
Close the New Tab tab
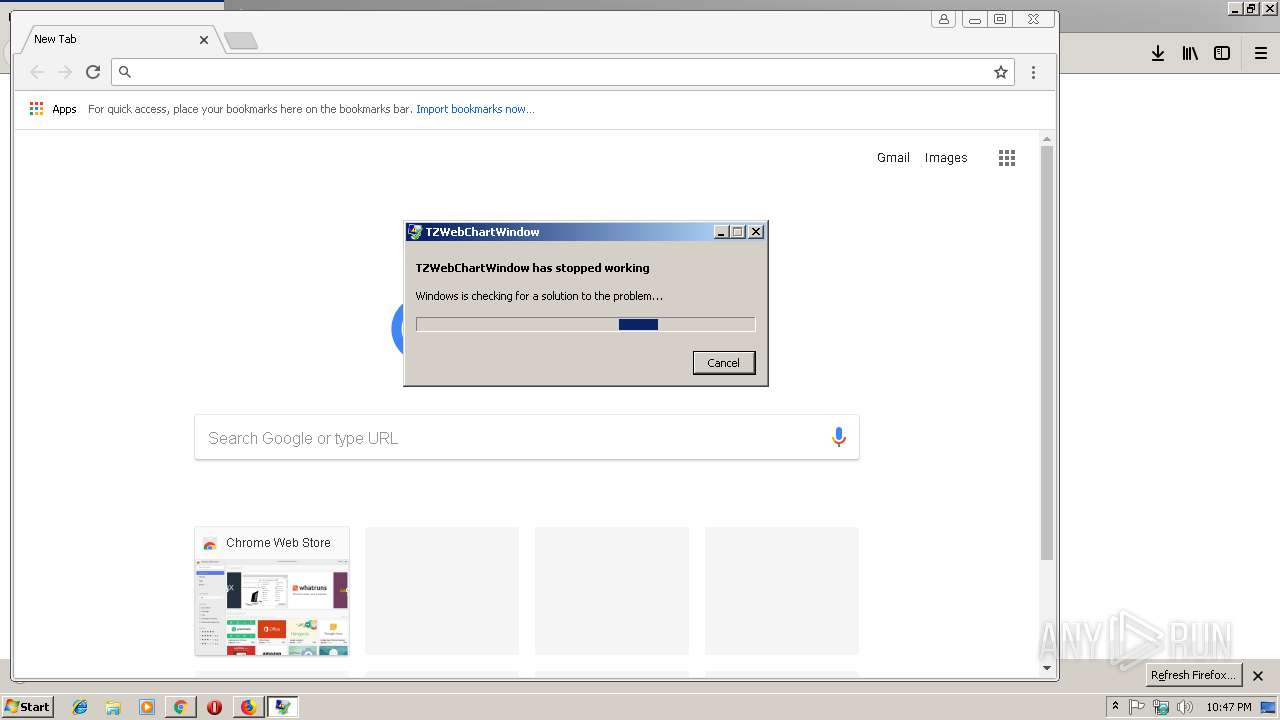coord(204,40)
